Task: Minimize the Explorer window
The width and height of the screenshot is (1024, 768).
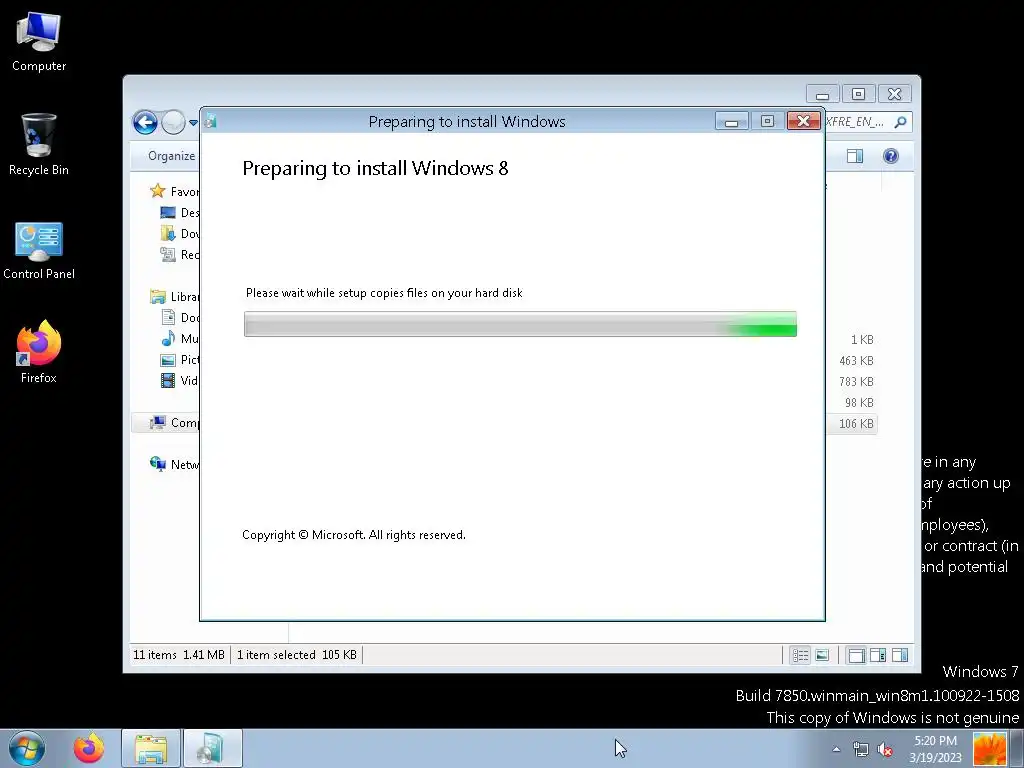Action: point(822,94)
